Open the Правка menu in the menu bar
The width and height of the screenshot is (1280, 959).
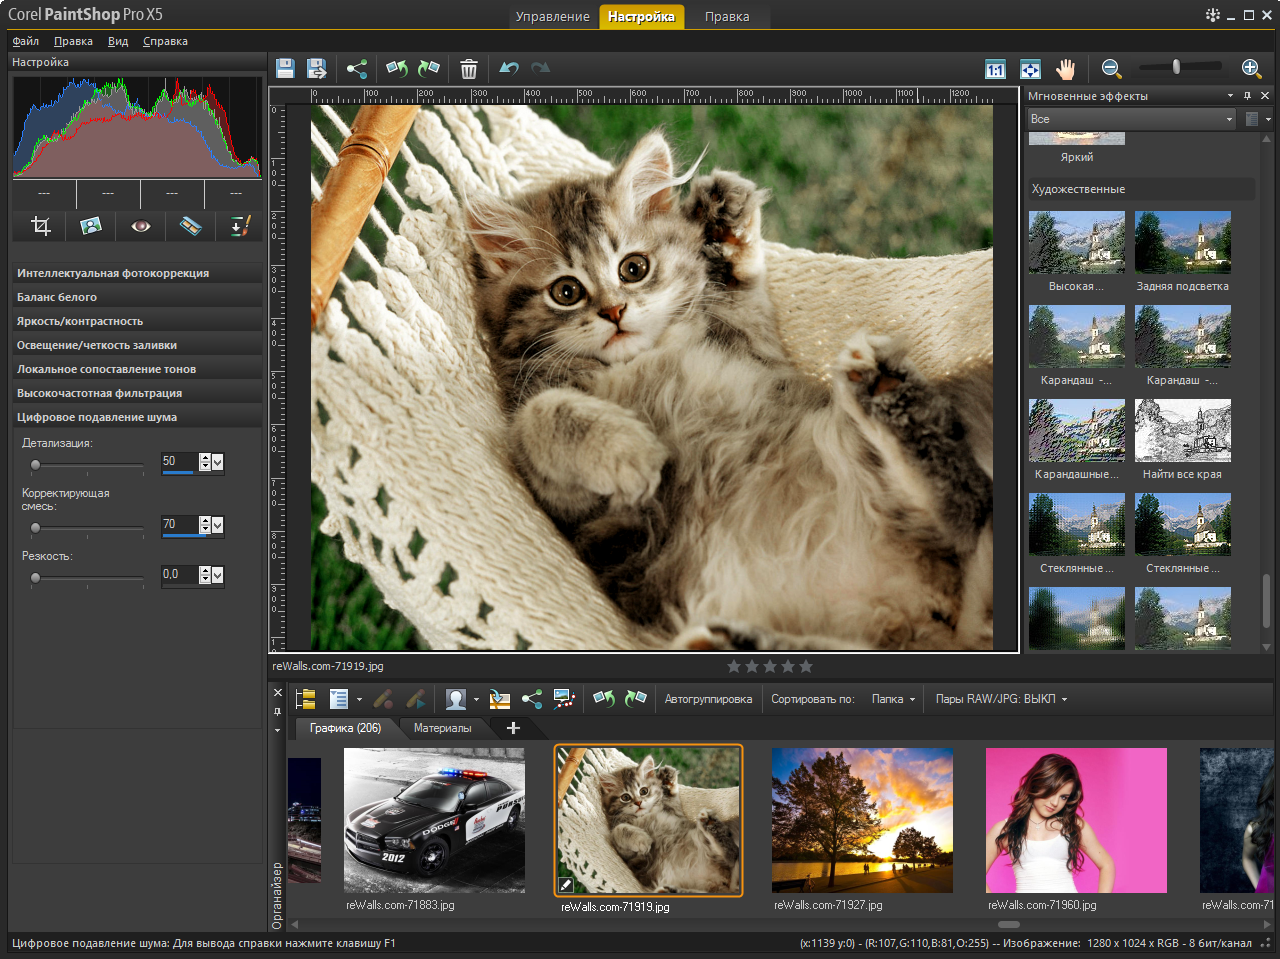click(x=73, y=41)
